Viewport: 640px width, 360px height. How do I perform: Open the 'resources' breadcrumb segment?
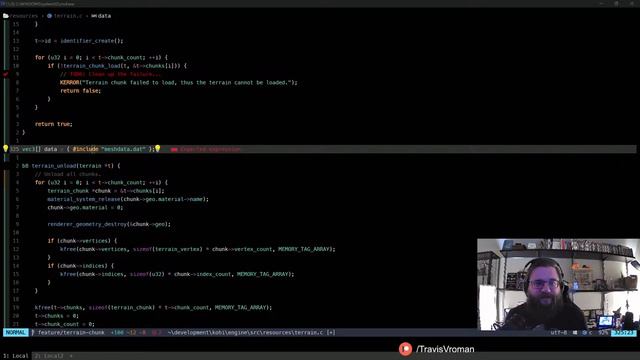24,16
